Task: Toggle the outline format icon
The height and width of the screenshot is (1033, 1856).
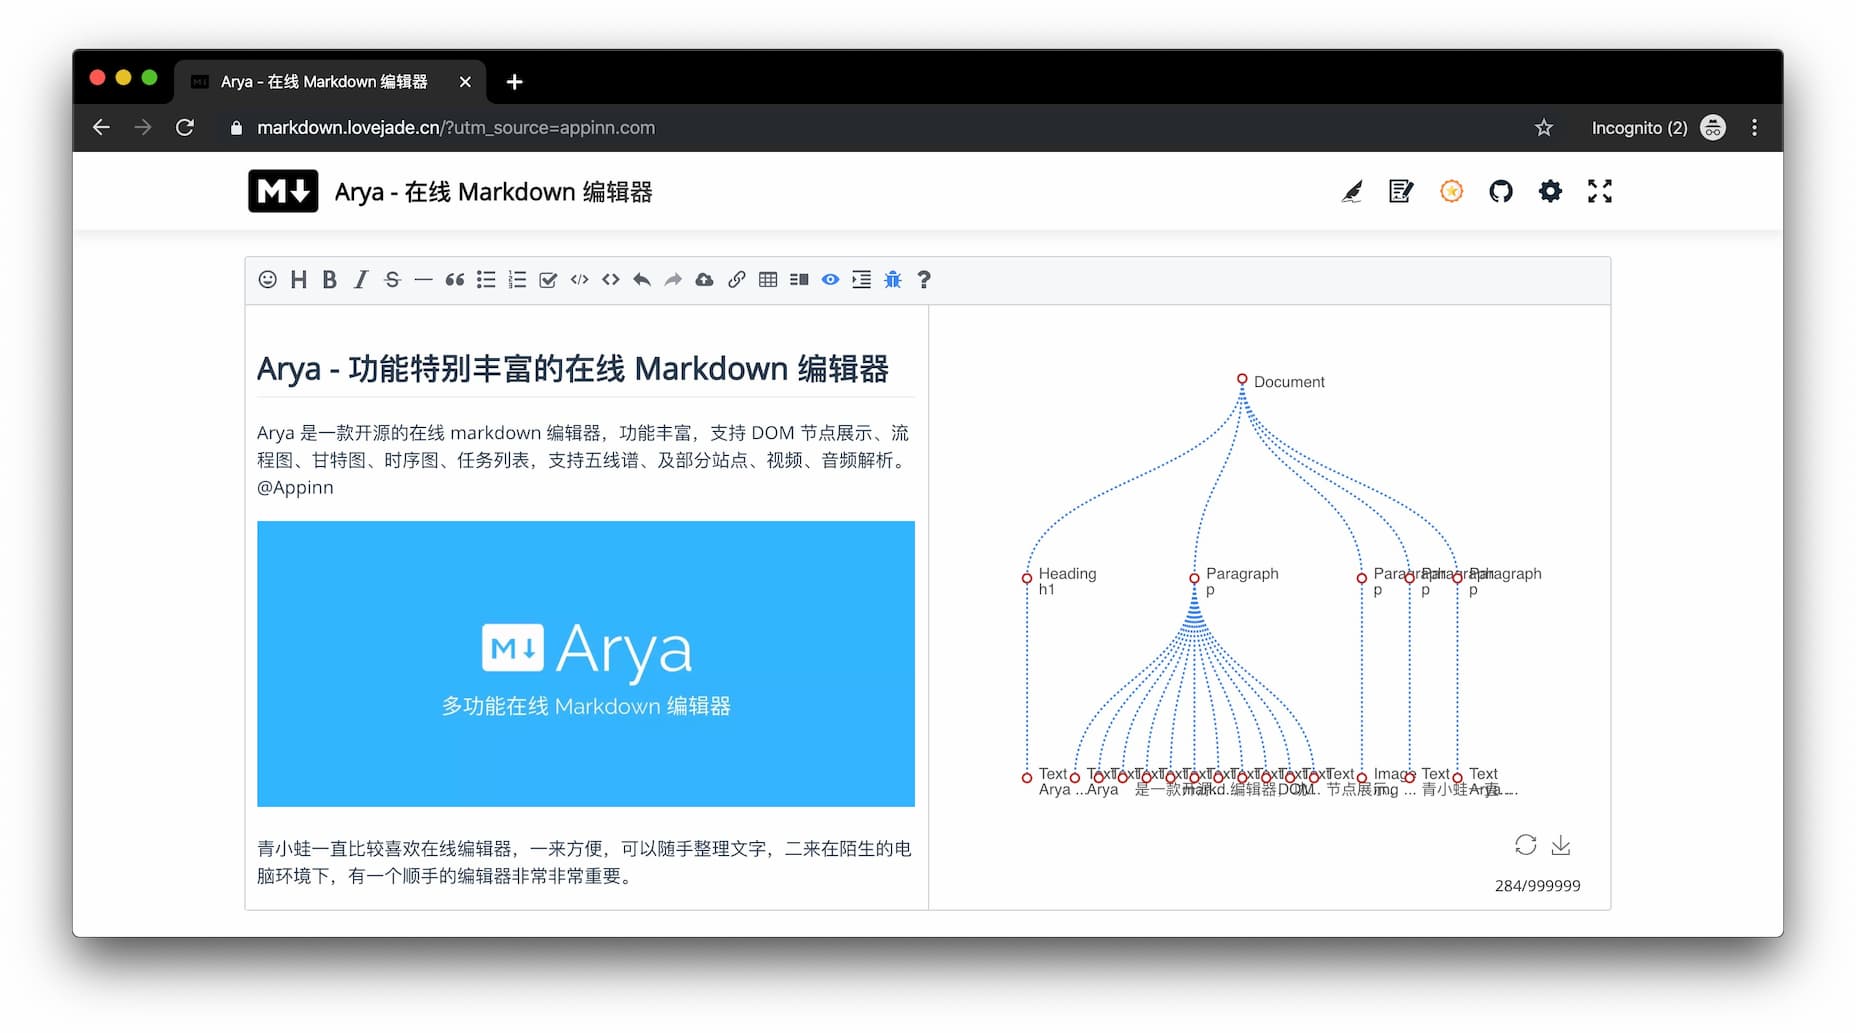Action: click(x=861, y=280)
